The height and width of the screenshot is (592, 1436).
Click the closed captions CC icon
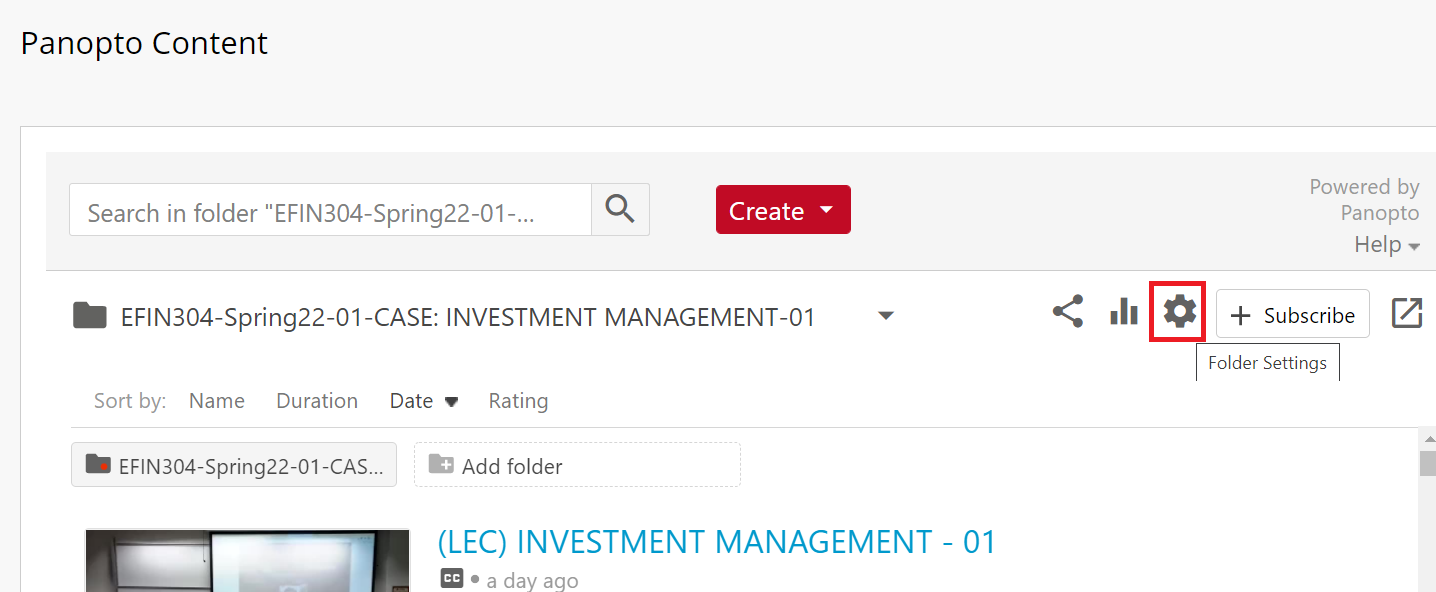coord(452,579)
